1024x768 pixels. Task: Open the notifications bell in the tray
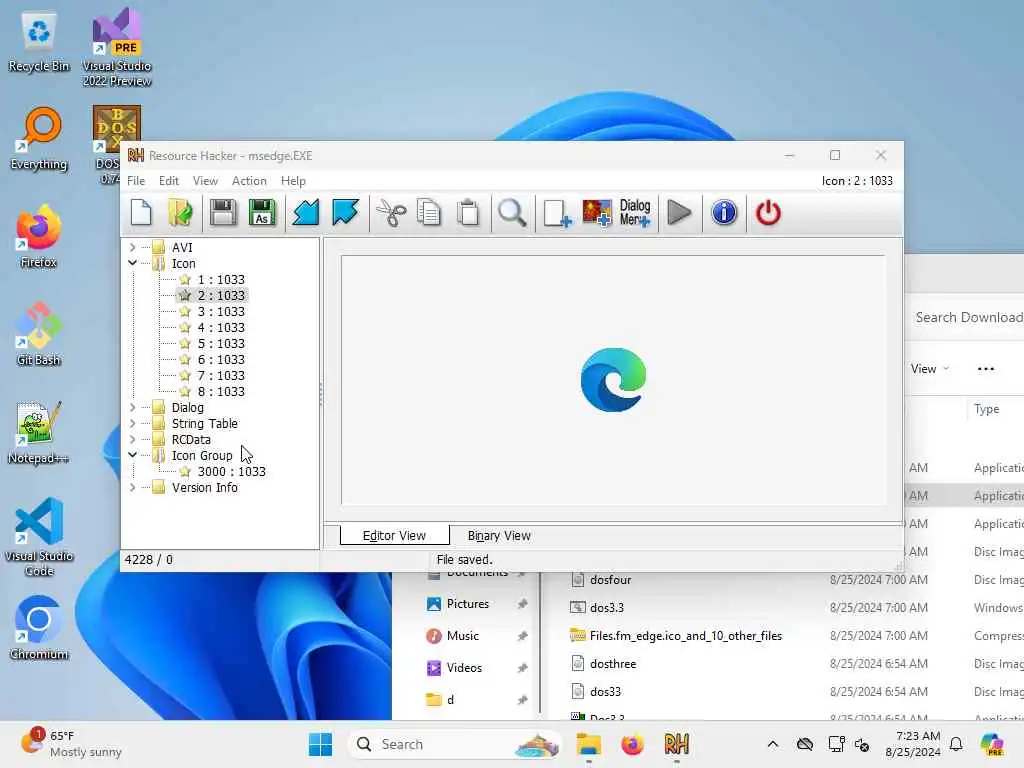tap(956, 744)
